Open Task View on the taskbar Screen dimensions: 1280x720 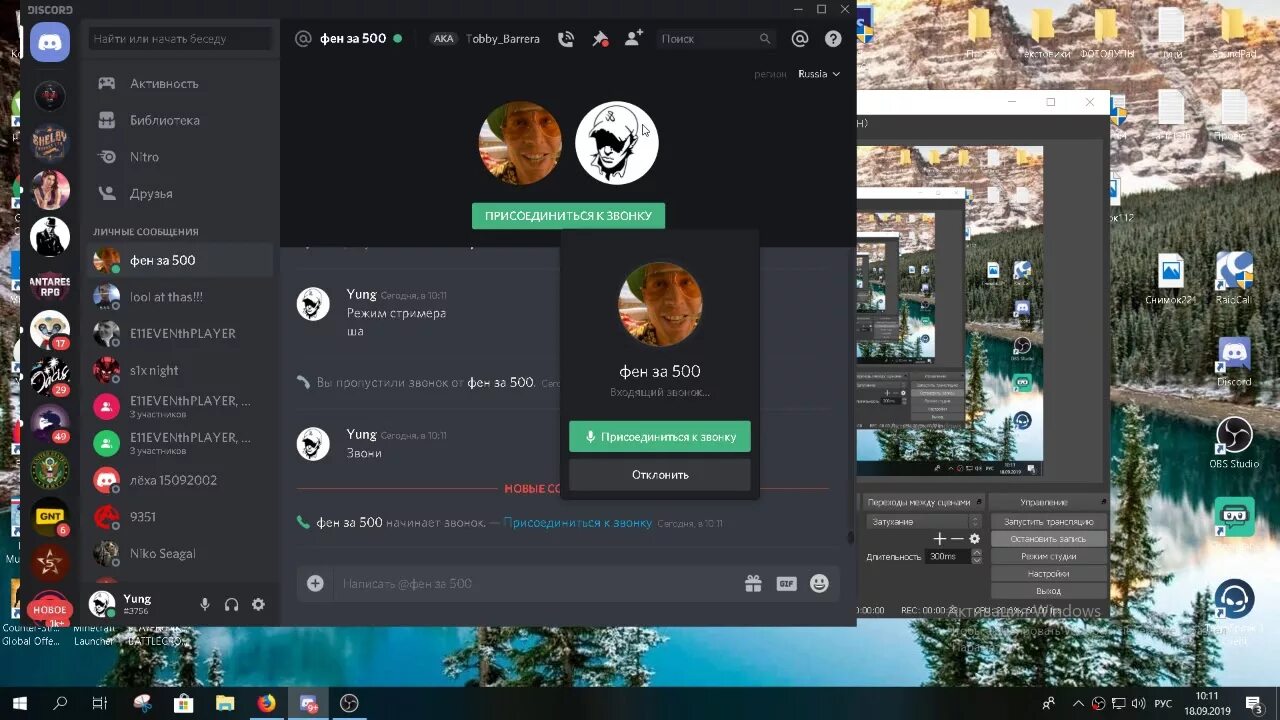(x=100, y=703)
